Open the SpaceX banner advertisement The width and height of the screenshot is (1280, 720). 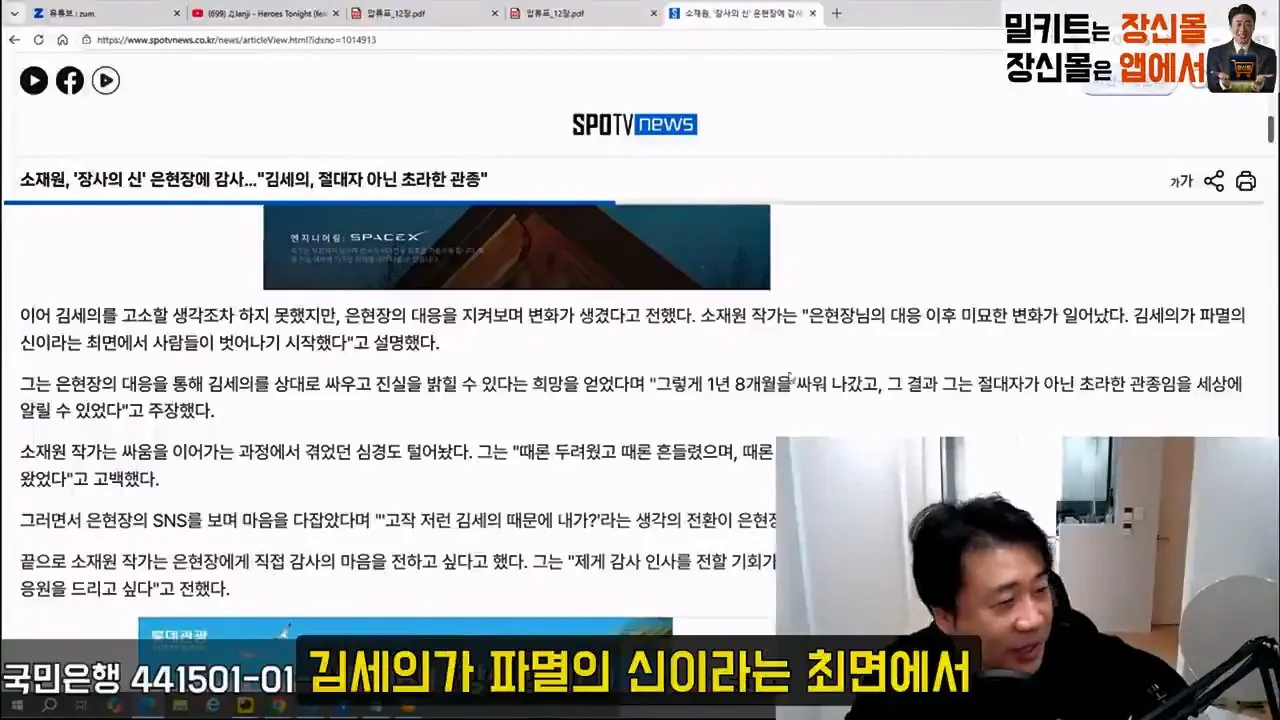click(x=516, y=247)
